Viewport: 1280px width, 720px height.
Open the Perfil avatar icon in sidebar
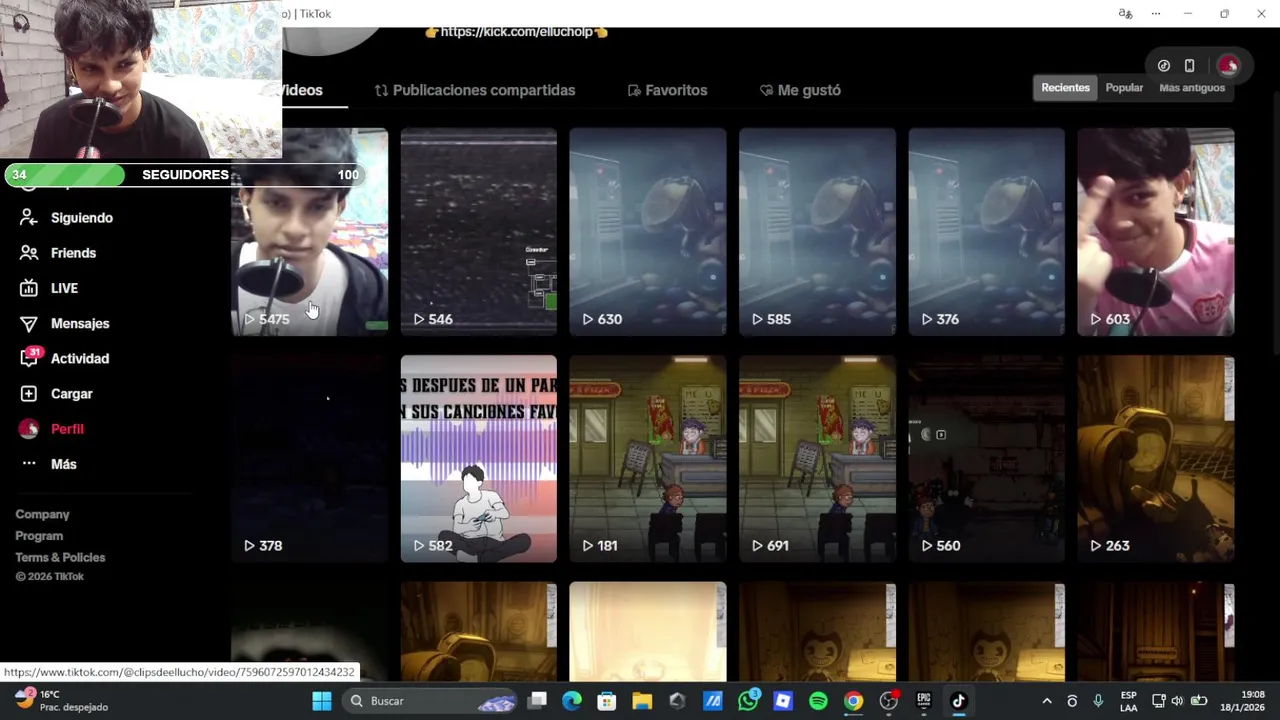(x=29, y=429)
